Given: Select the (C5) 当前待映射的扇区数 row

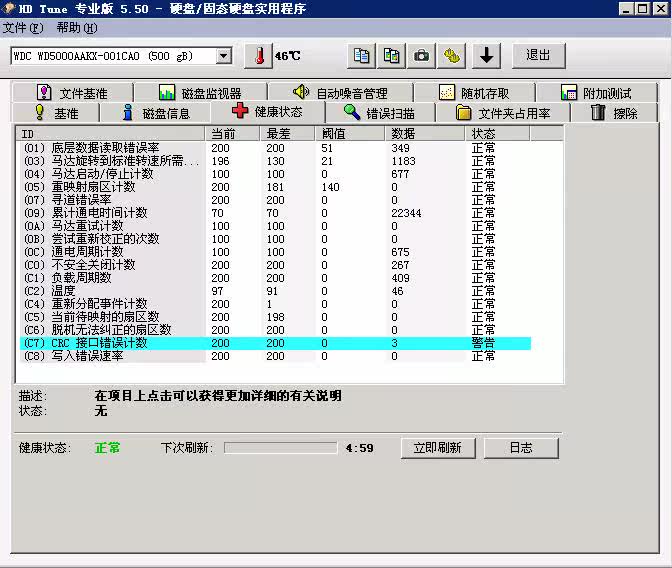Looking at the screenshot, I should click(276, 317).
